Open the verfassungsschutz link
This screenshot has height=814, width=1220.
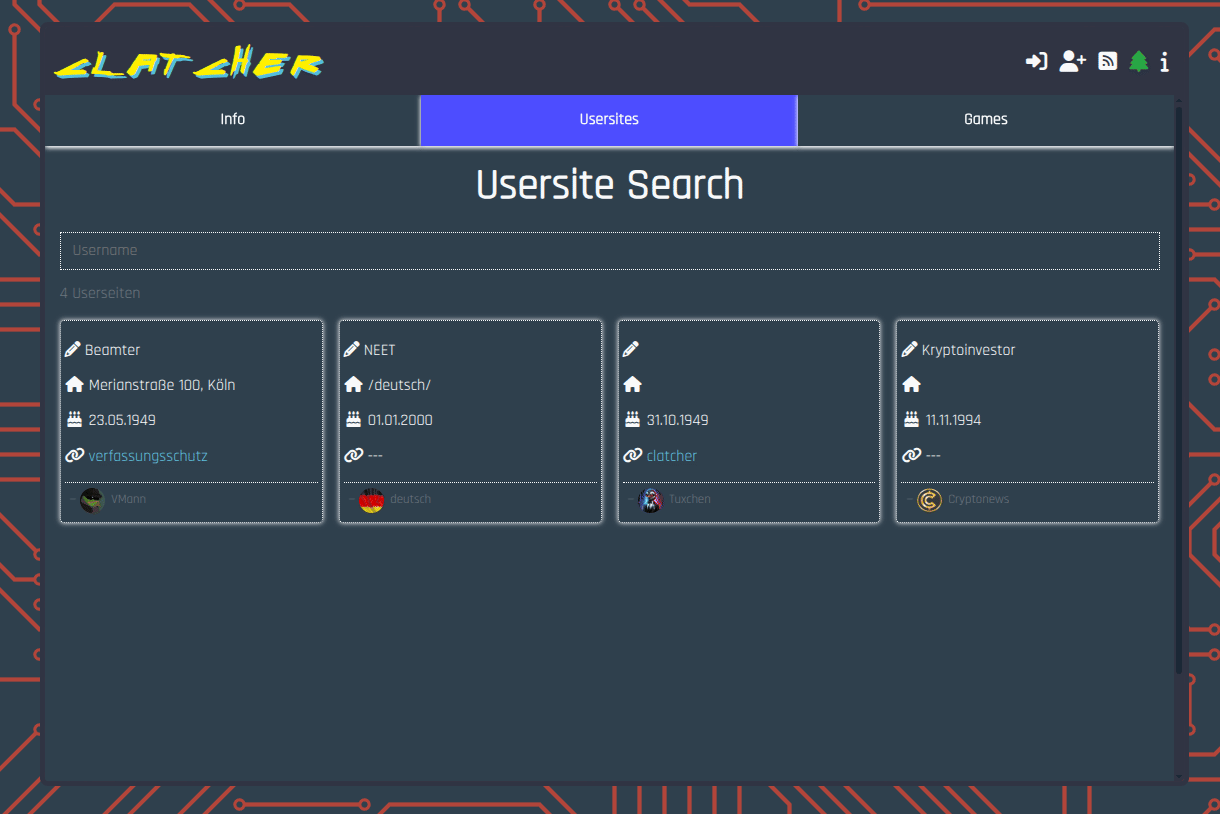tap(148, 456)
